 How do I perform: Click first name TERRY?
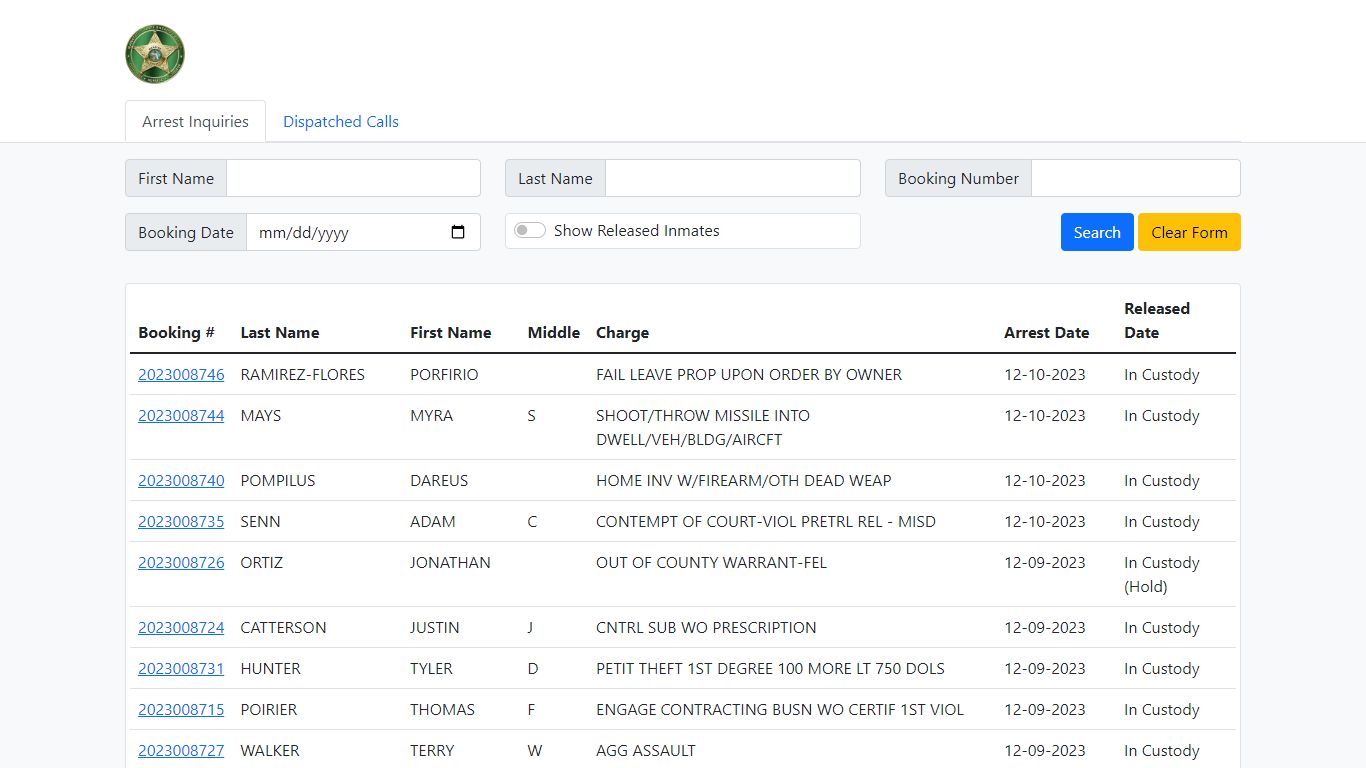click(432, 751)
